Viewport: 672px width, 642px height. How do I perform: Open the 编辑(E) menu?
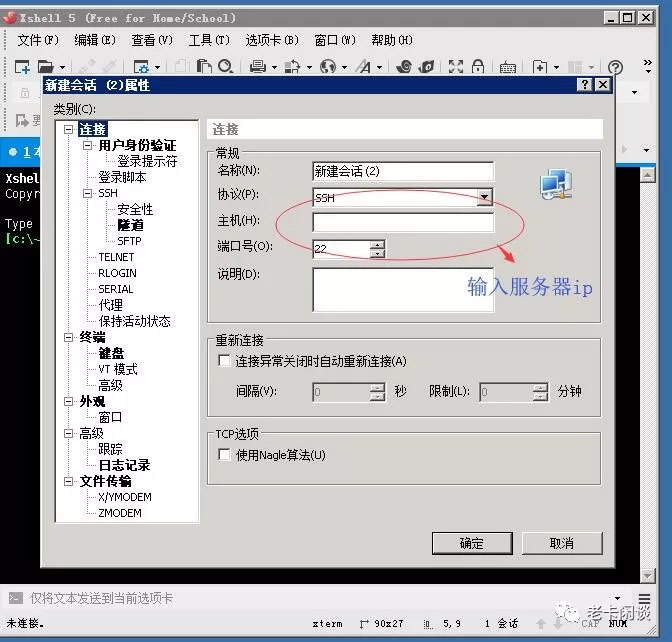[95, 40]
